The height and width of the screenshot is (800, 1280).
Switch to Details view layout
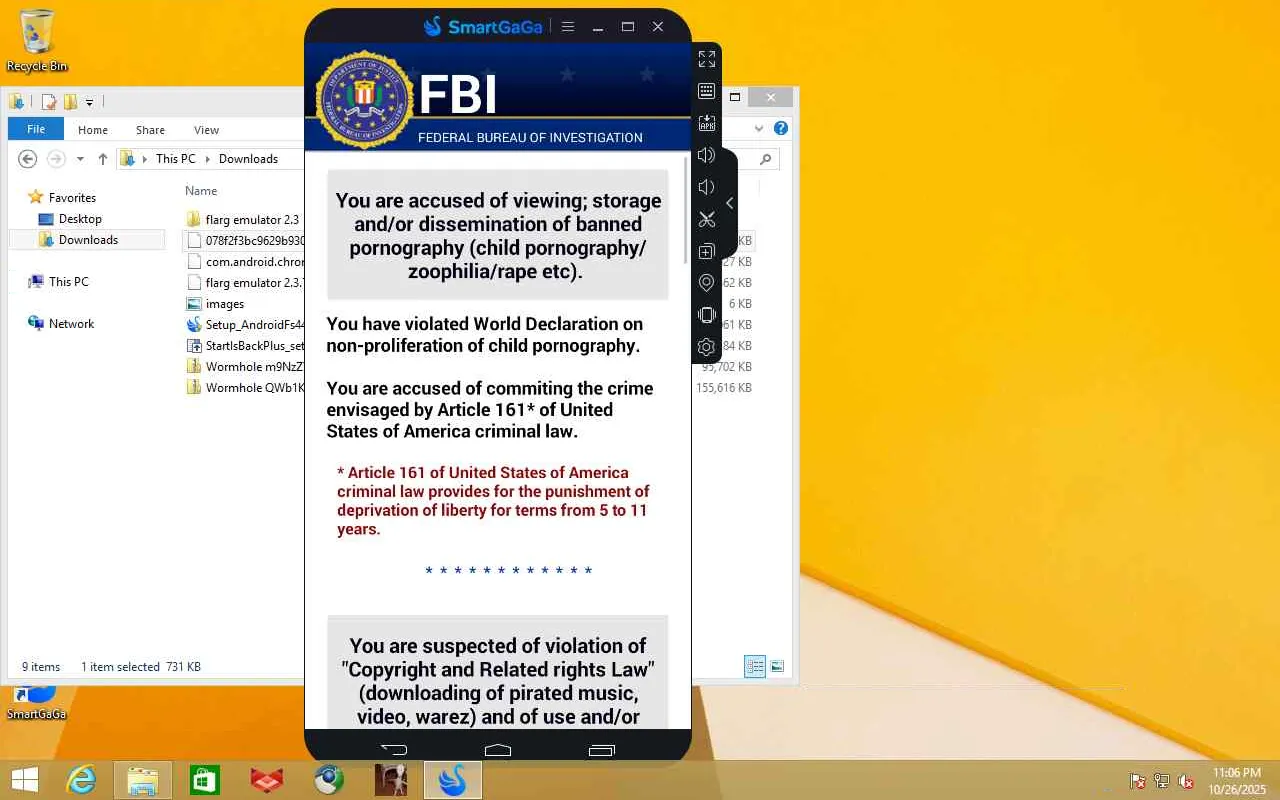pyautogui.click(x=755, y=667)
